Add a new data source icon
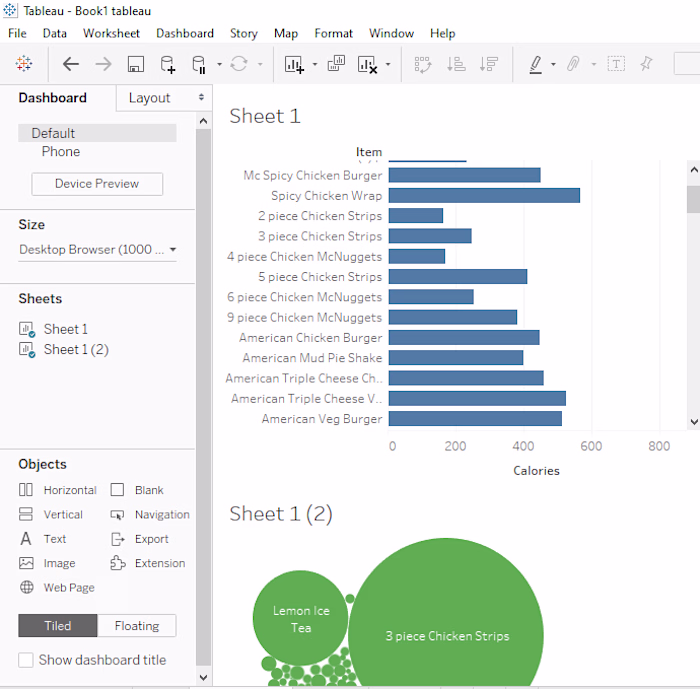 [x=167, y=64]
